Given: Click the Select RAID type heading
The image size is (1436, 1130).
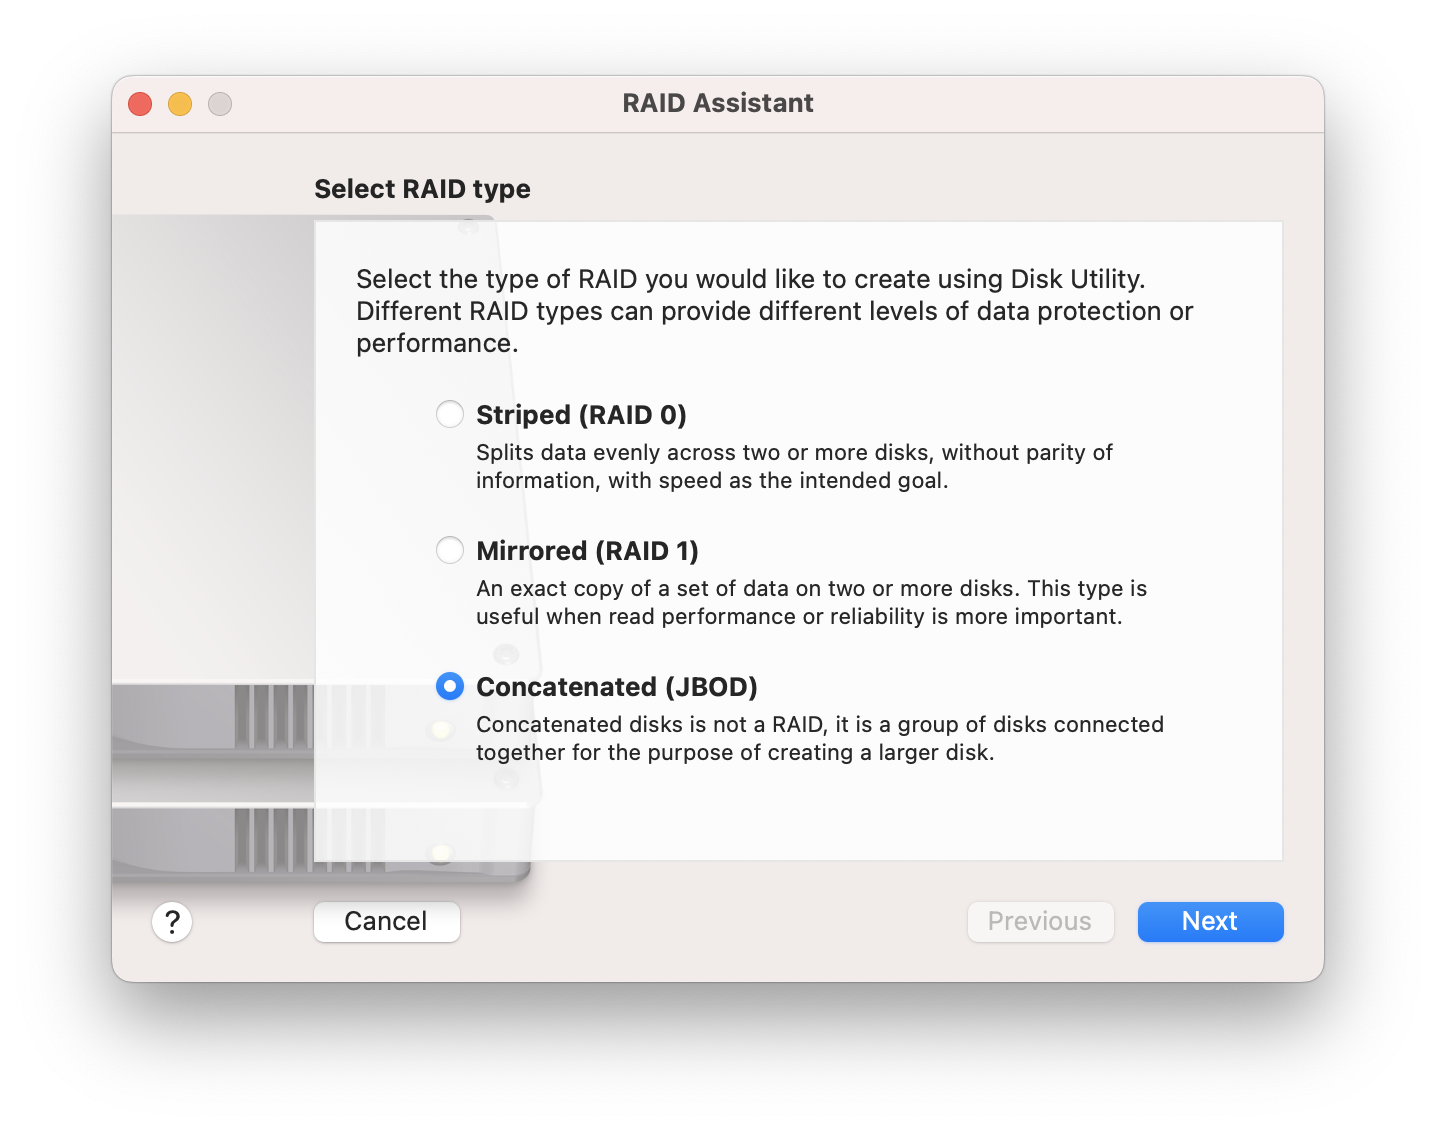Looking at the screenshot, I should [x=422, y=189].
